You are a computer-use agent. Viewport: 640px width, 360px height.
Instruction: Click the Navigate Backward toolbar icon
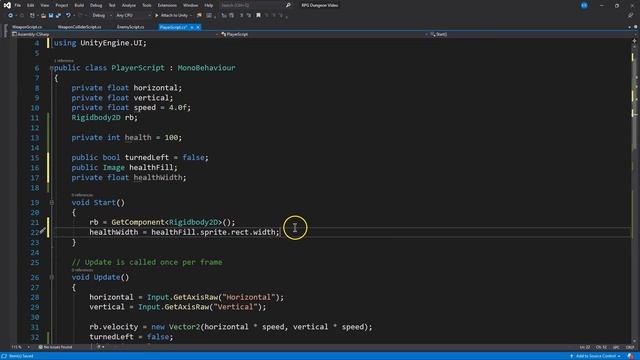click(10, 16)
